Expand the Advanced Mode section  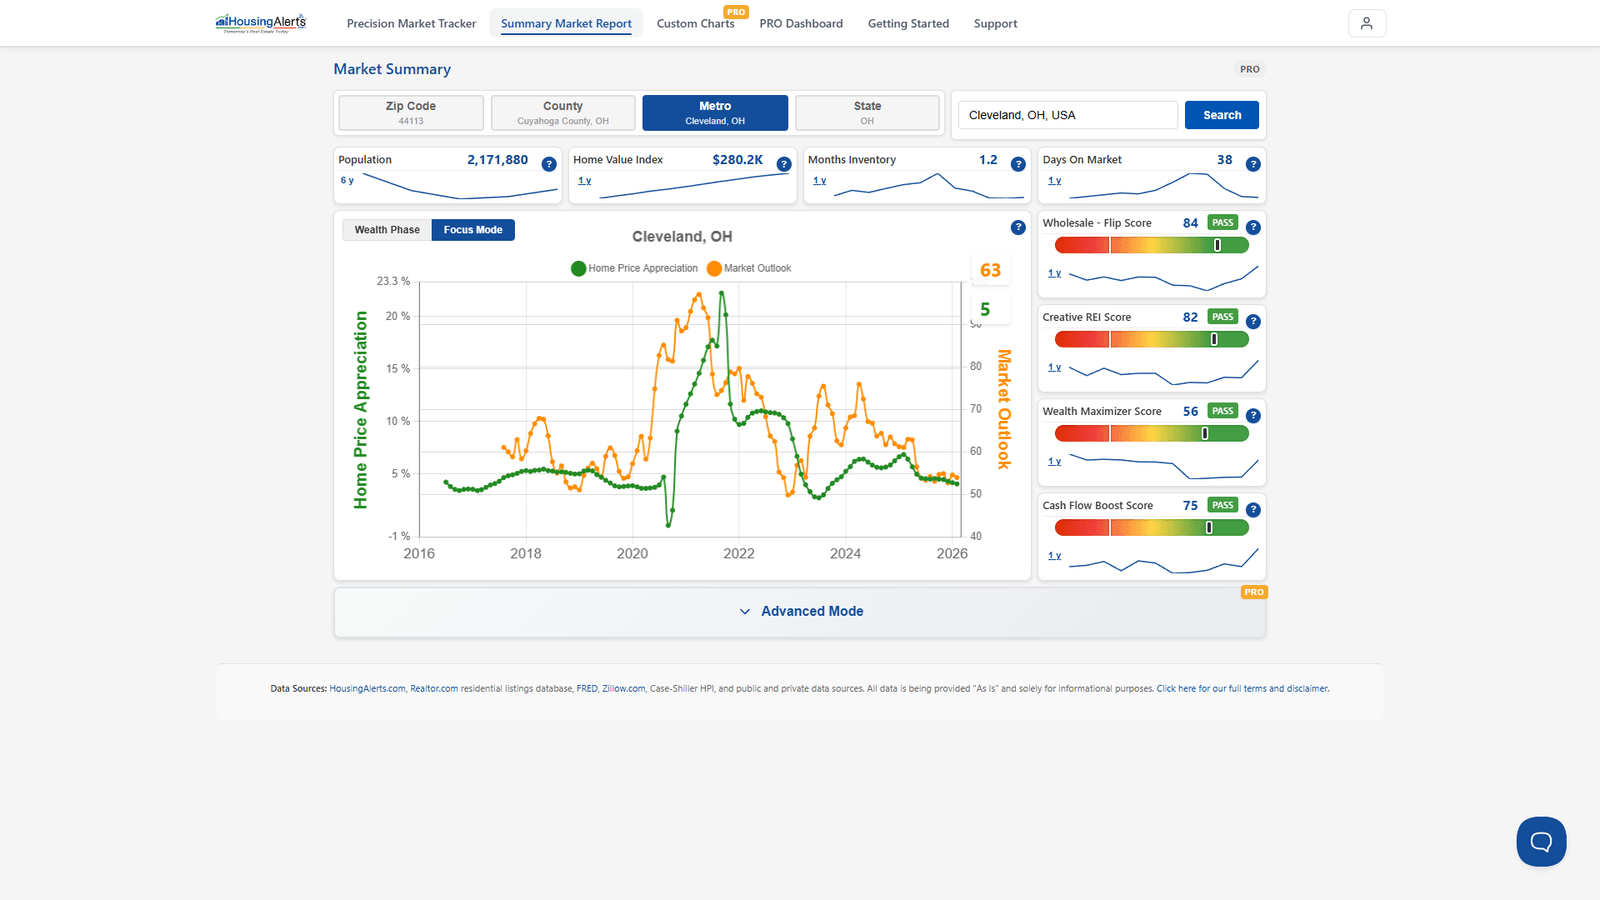click(x=800, y=611)
